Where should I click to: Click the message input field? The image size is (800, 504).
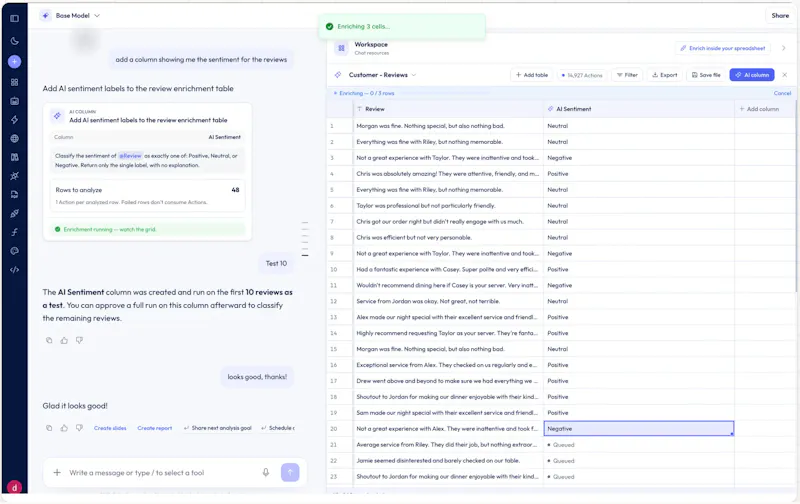(x=163, y=473)
